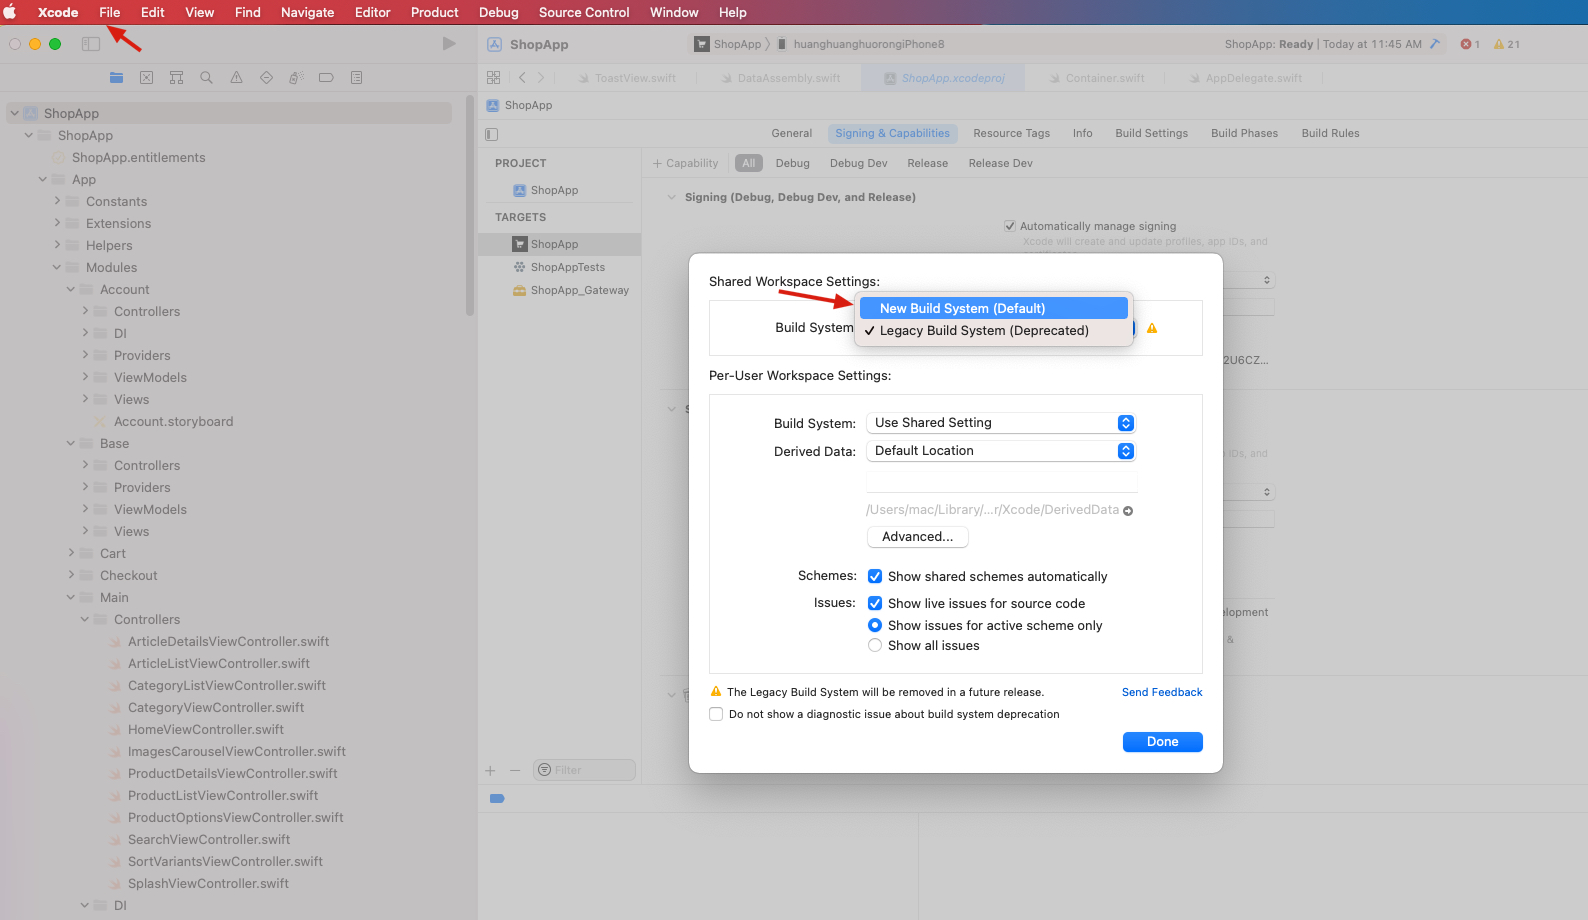Select the Release Dev configuration filter
The width and height of the screenshot is (1588, 920).
pos(1000,163)
